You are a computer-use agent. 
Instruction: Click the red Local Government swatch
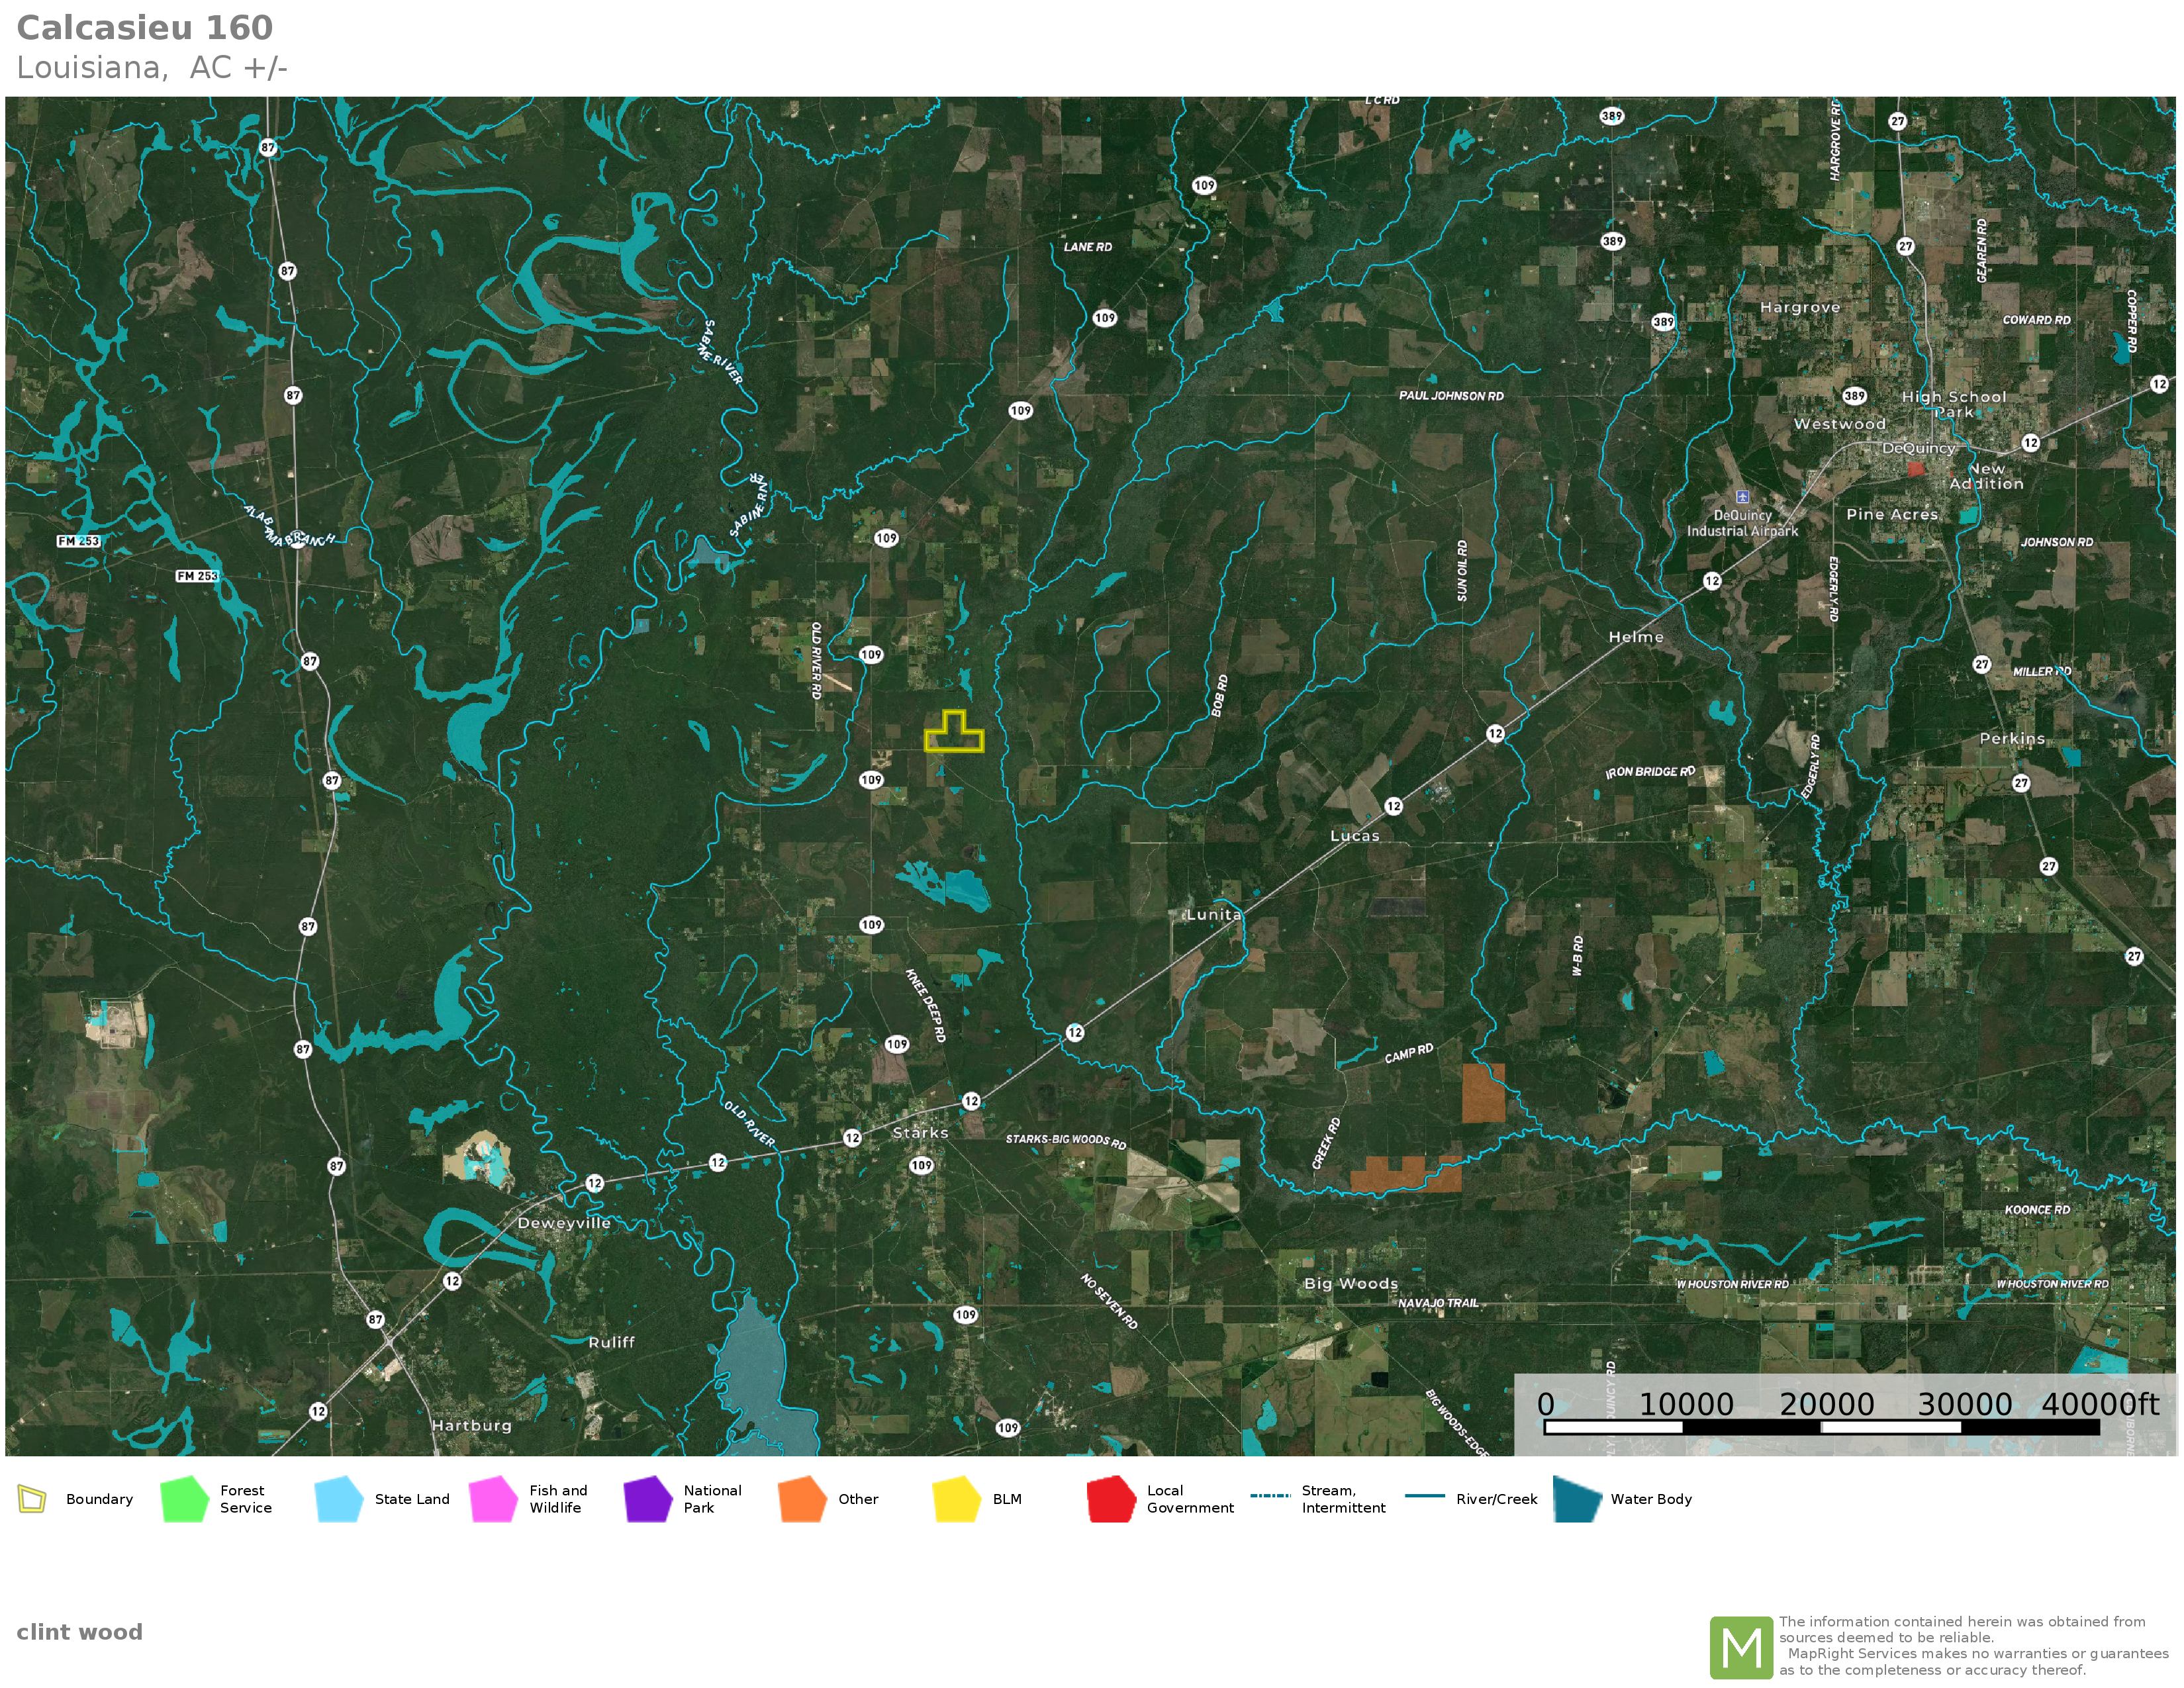click(x=1110, y=1499)
